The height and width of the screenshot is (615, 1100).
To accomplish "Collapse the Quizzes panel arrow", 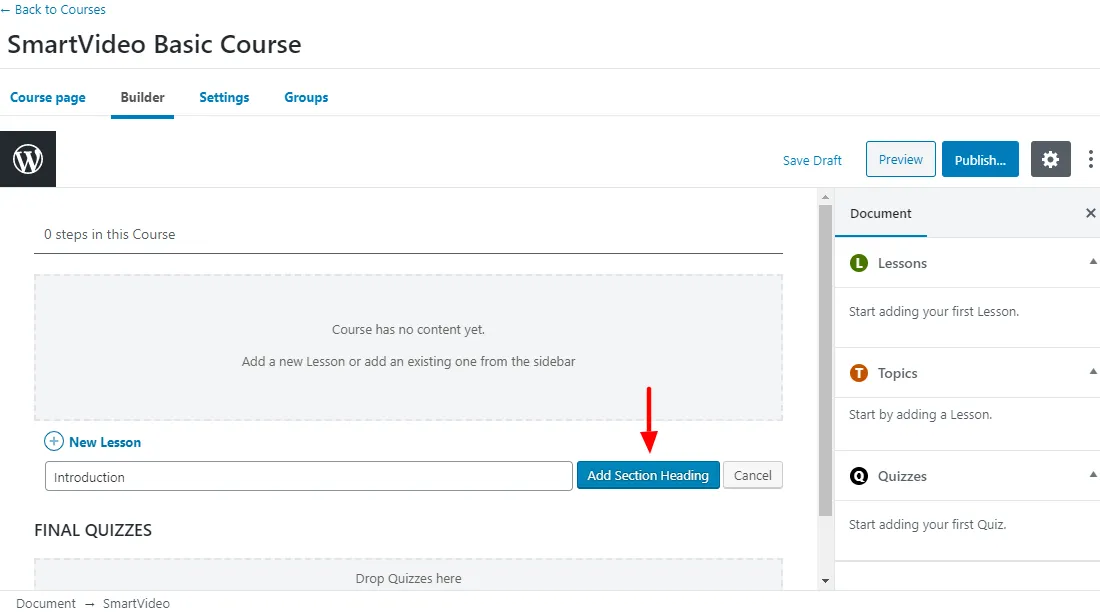I will 1093,475.
